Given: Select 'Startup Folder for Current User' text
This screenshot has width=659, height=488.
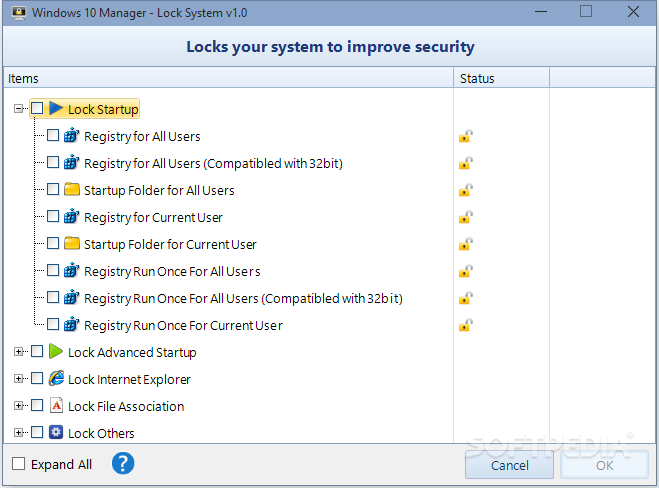Looking at the screenshot, I should tap(170, 244).
